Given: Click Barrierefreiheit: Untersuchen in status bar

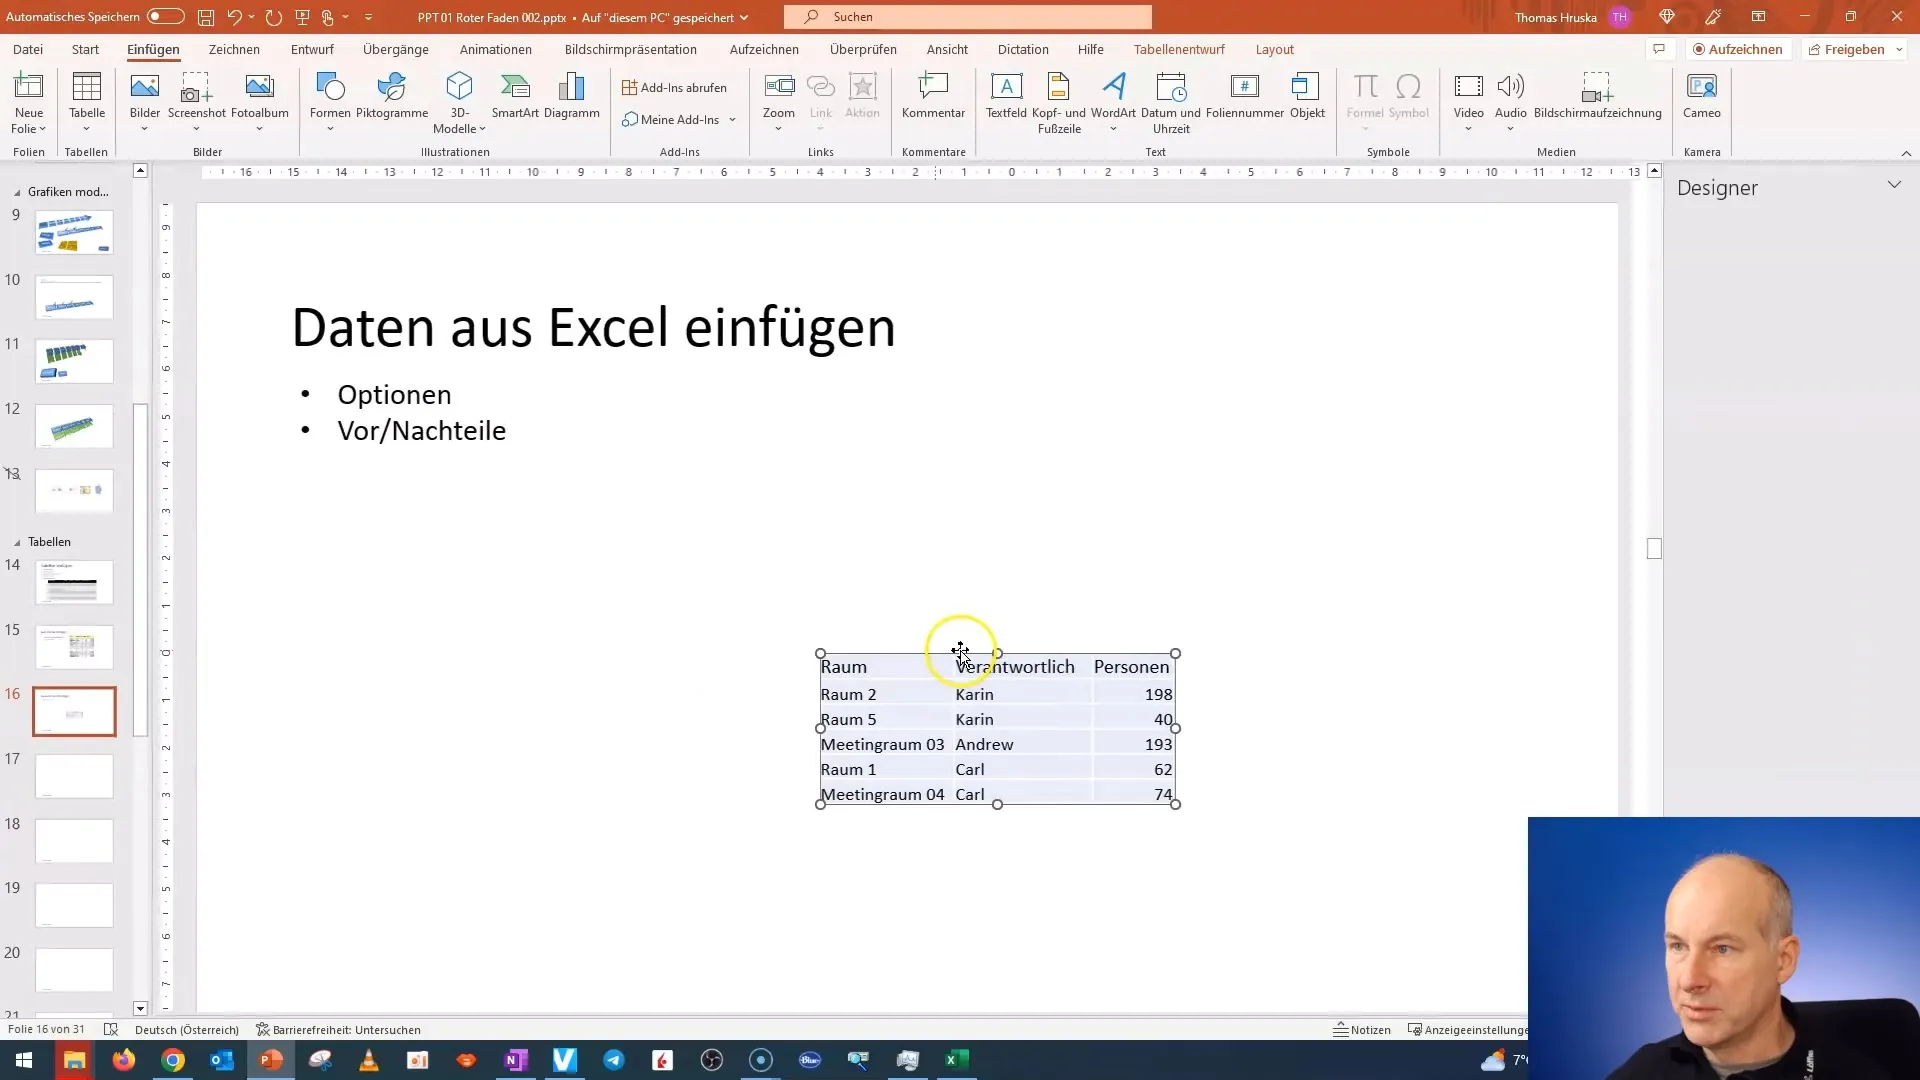Looking at the screenshot, I should coord(338,1030).
